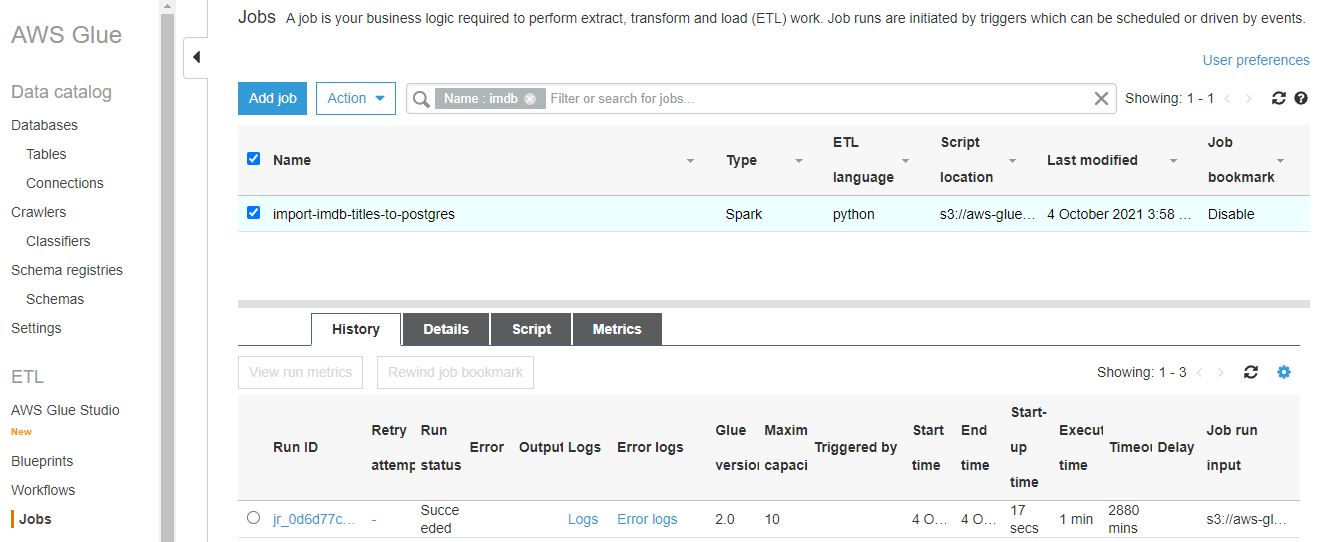The width and height of the screenshot is (1320, 542).
Task: Open Blueprints in the sidebar
Action: (42, 461)
